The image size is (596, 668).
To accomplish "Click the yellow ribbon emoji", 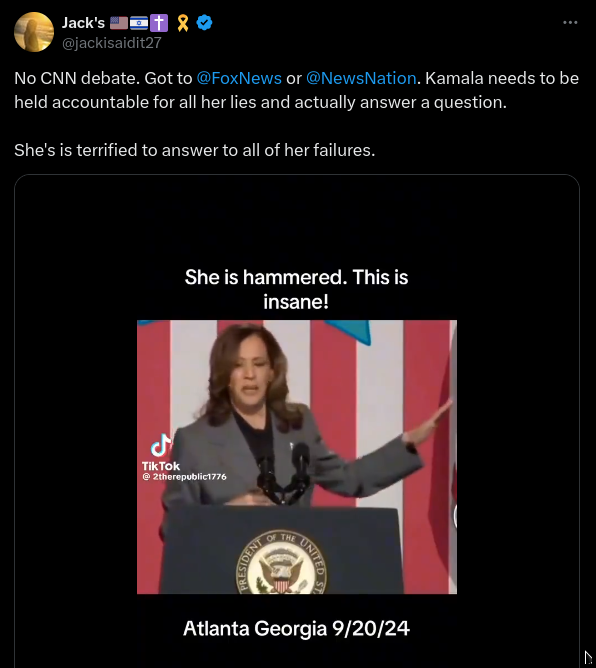I will point(183,23).
